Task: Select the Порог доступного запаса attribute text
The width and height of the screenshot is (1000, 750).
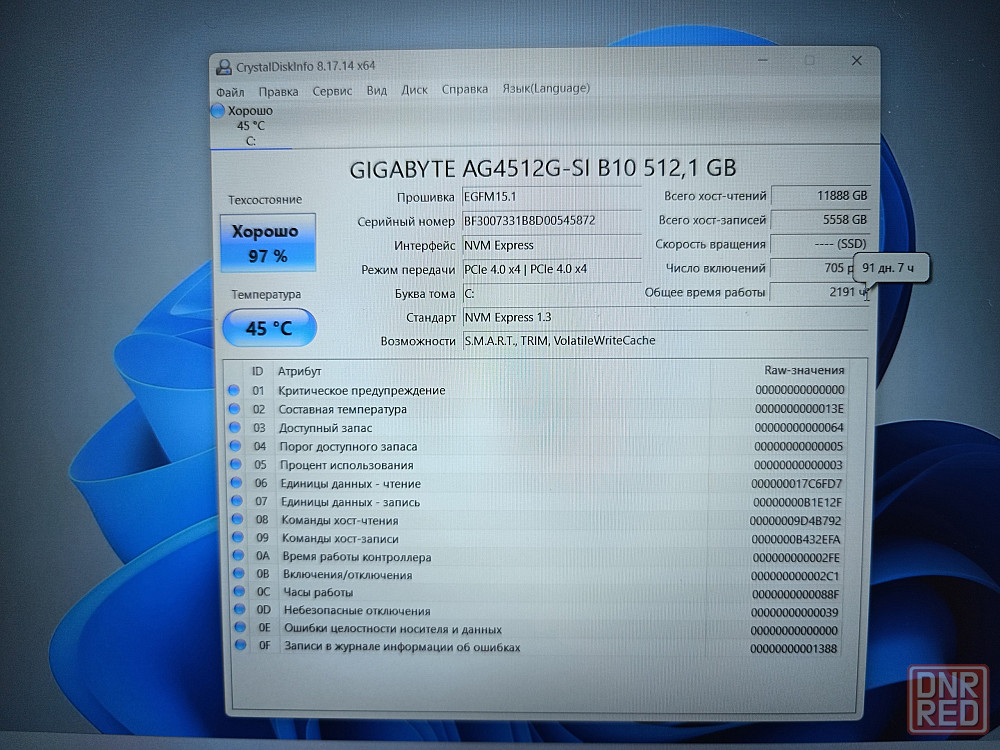Action: click(x=348, y=446)
